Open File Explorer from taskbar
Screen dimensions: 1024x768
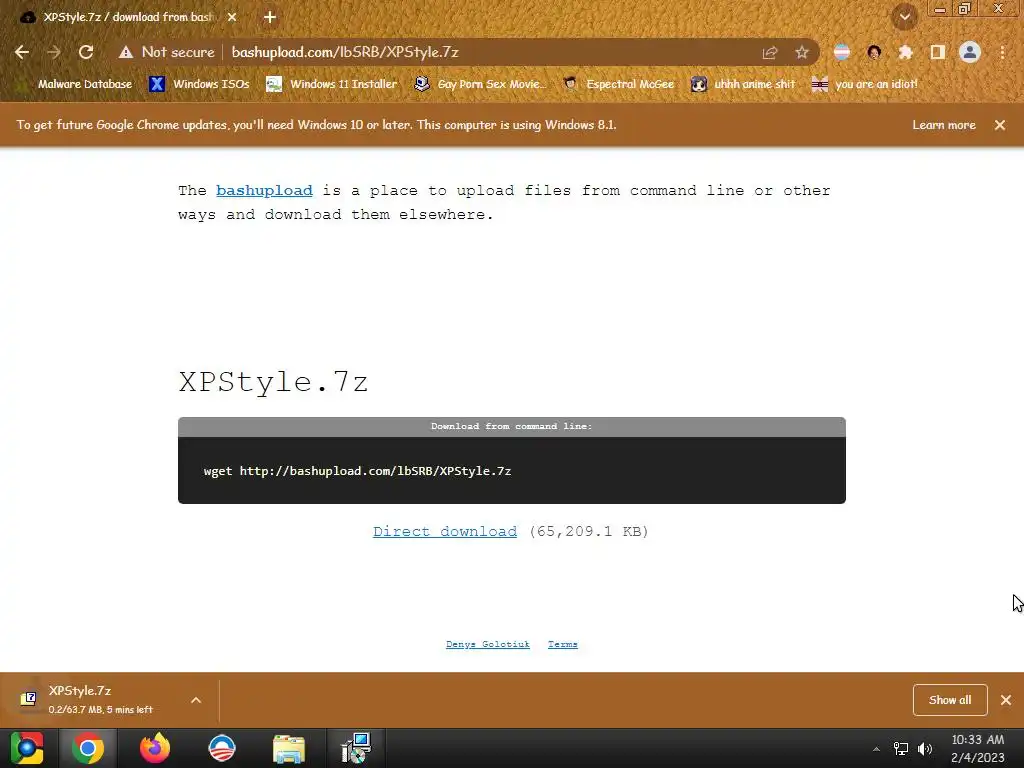(289, 748)
